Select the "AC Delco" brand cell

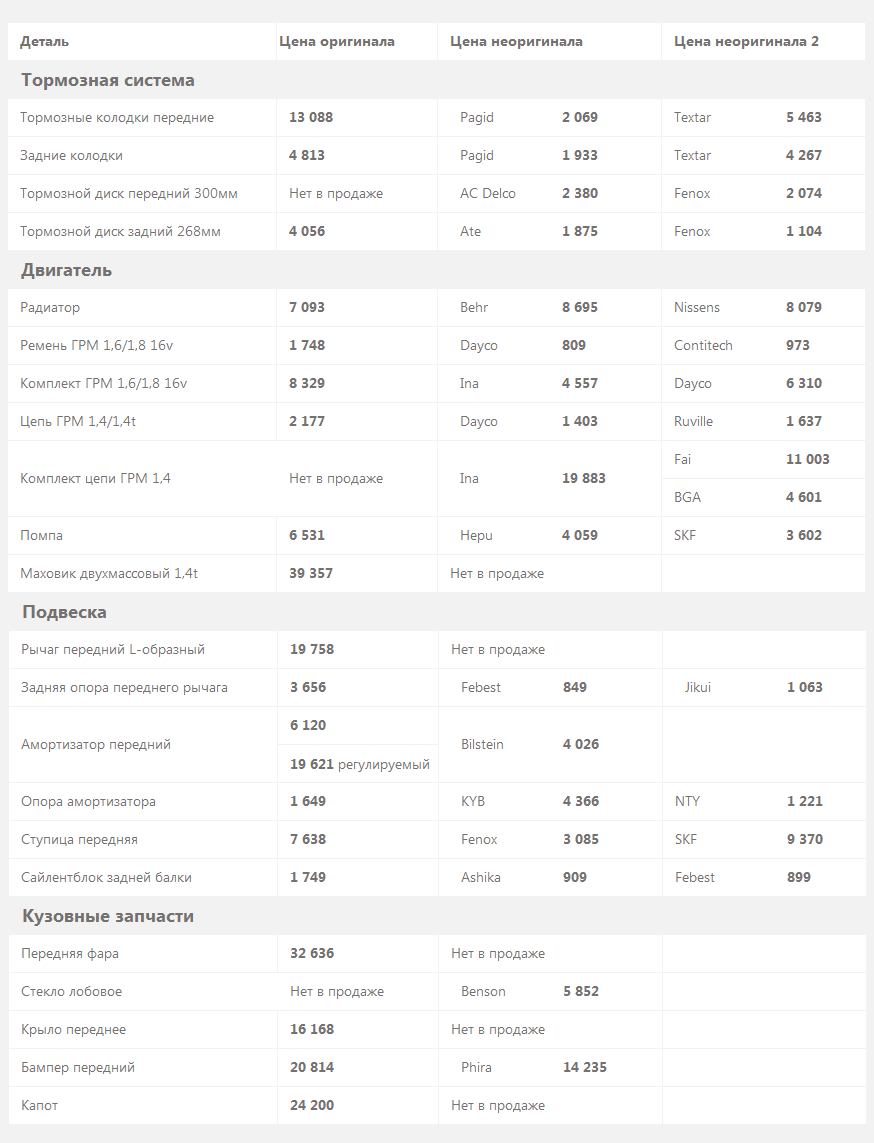488,193
